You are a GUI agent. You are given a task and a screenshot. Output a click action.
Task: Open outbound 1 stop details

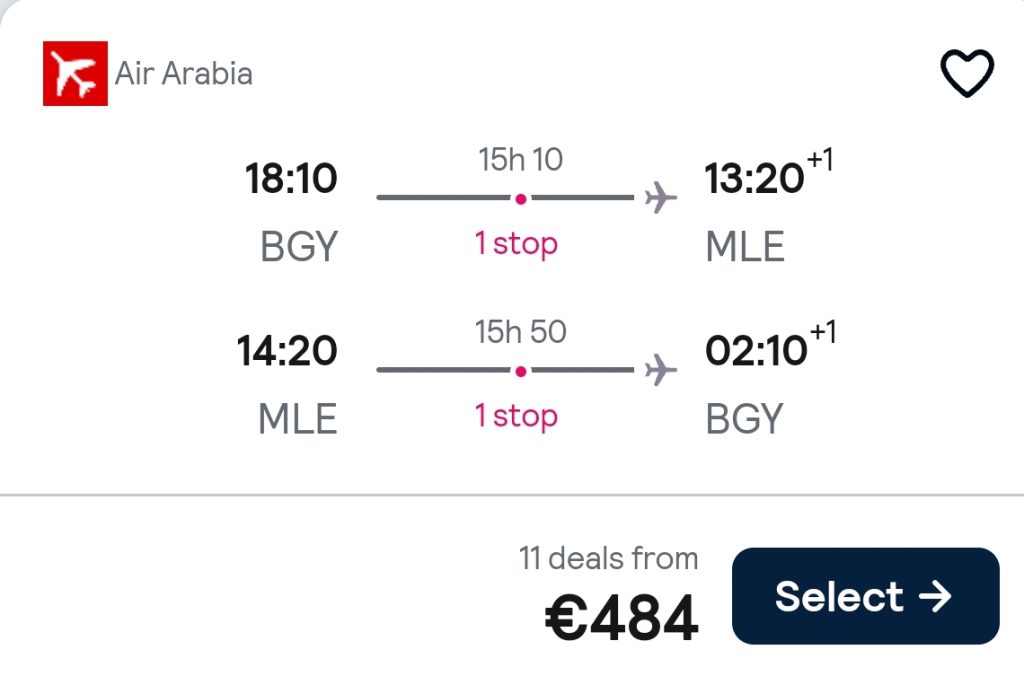516,244
